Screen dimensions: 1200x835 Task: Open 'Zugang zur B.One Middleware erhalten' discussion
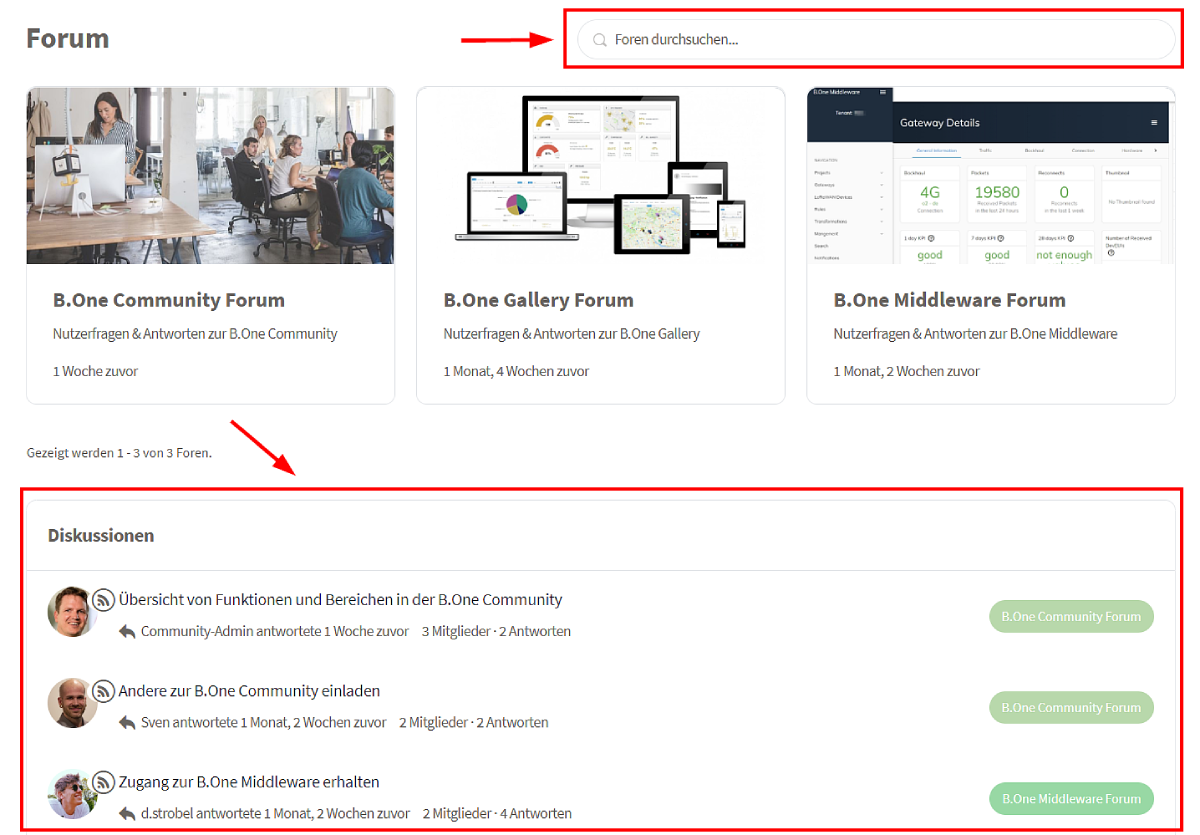[x=249, y=782]
